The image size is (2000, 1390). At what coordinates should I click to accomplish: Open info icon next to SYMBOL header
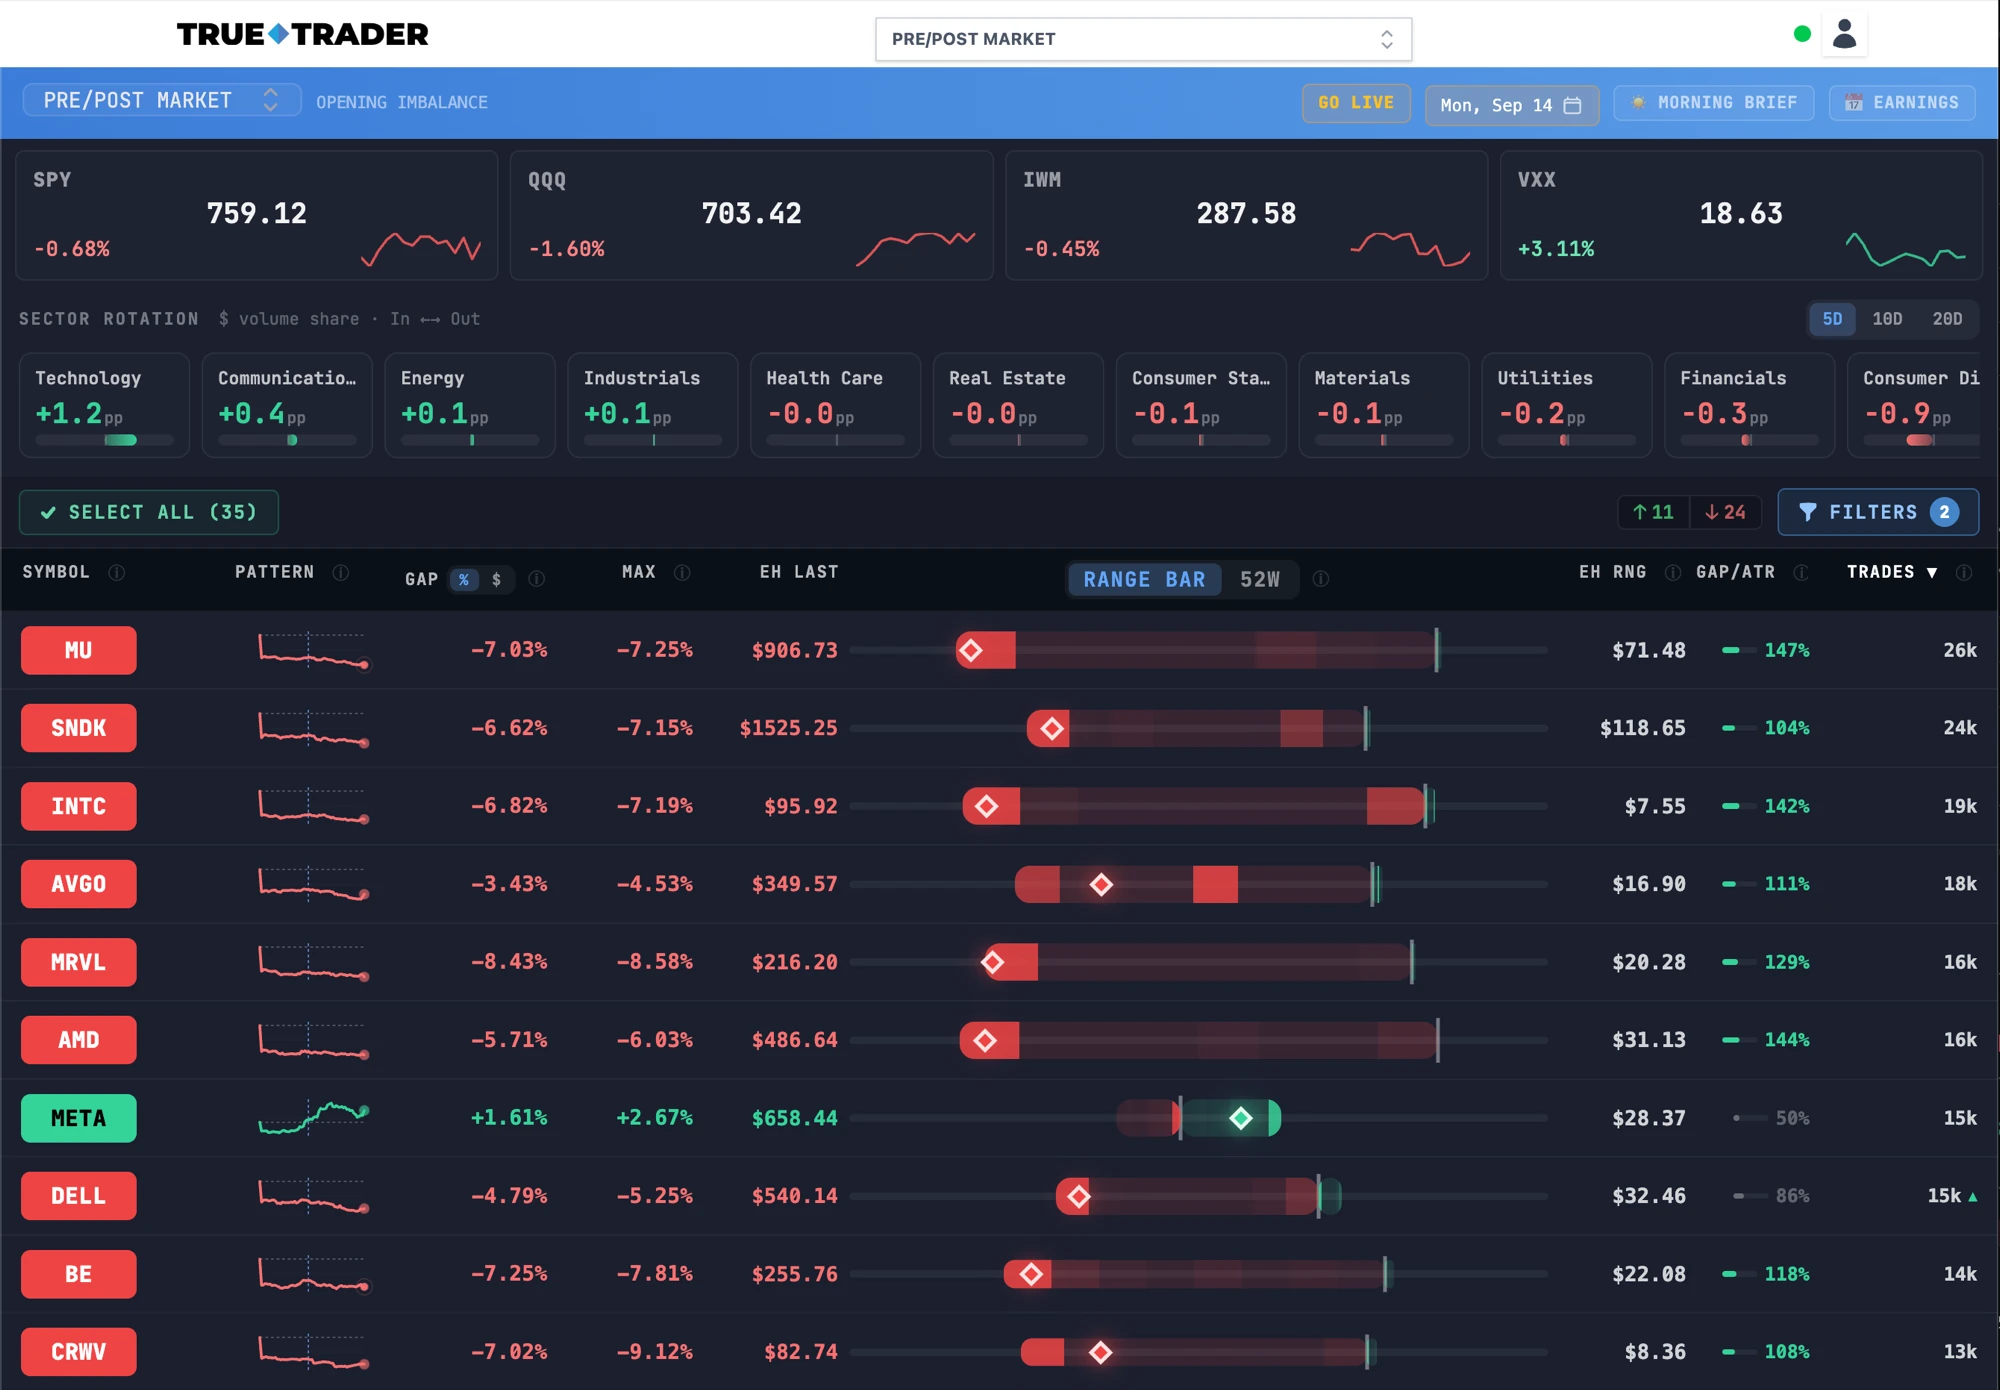tap(117, 572)
